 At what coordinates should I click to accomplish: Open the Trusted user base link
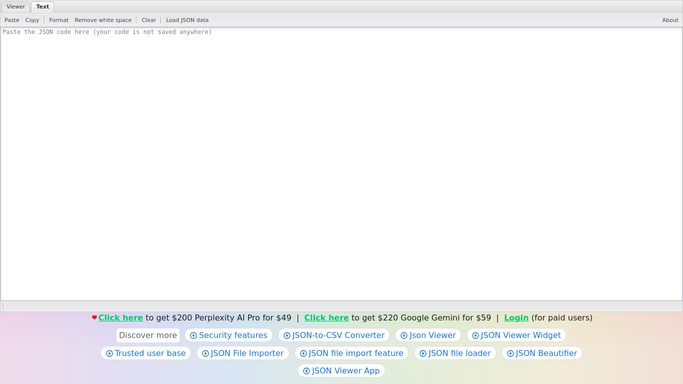tap(146, 353)
